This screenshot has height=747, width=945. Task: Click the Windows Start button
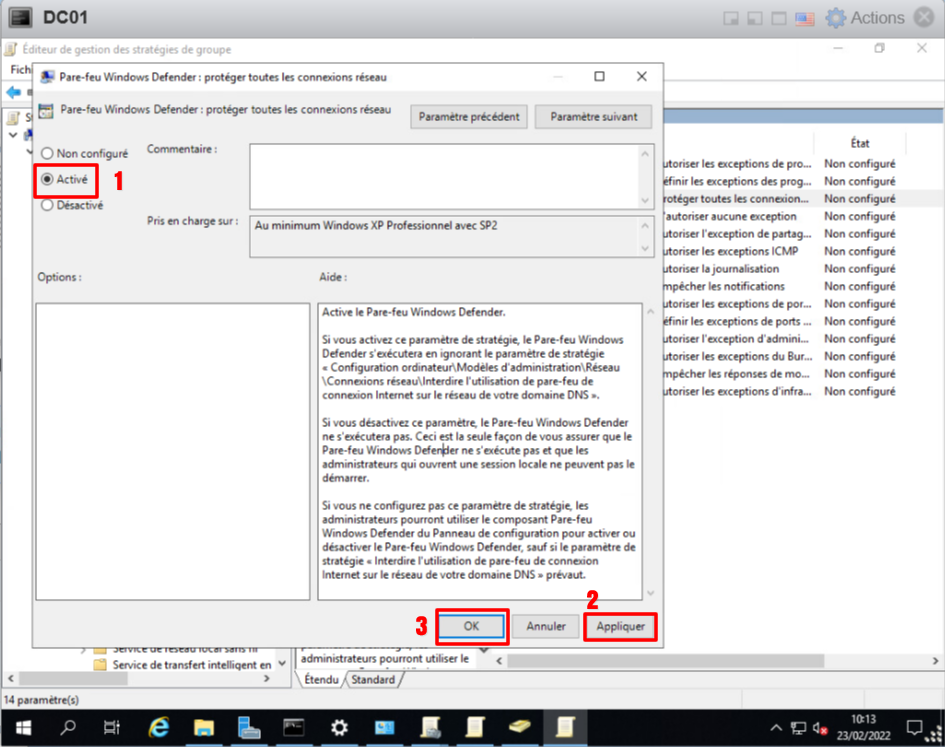point(21,727)
